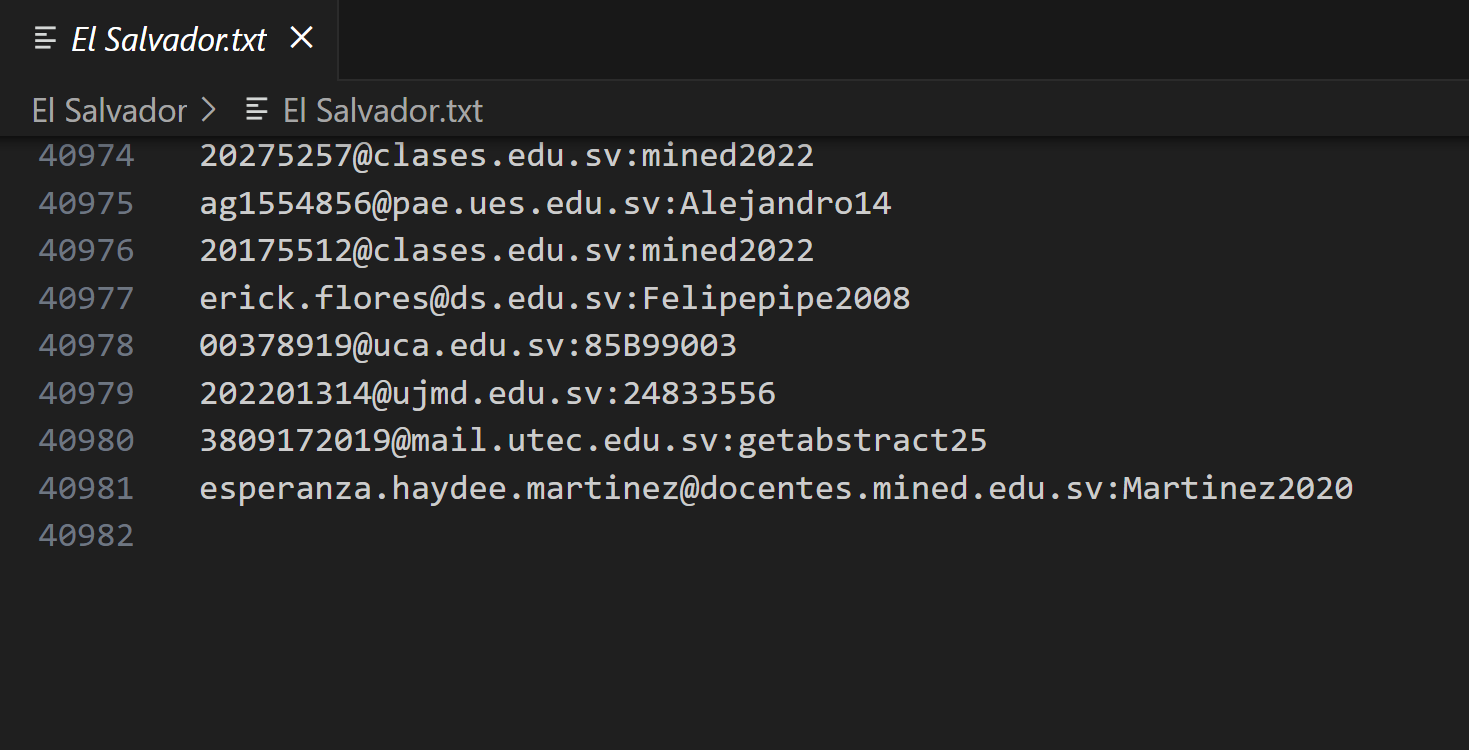Click the text content on line 40977
This screenshot has width=1469, height=750.
coord(555,298)
